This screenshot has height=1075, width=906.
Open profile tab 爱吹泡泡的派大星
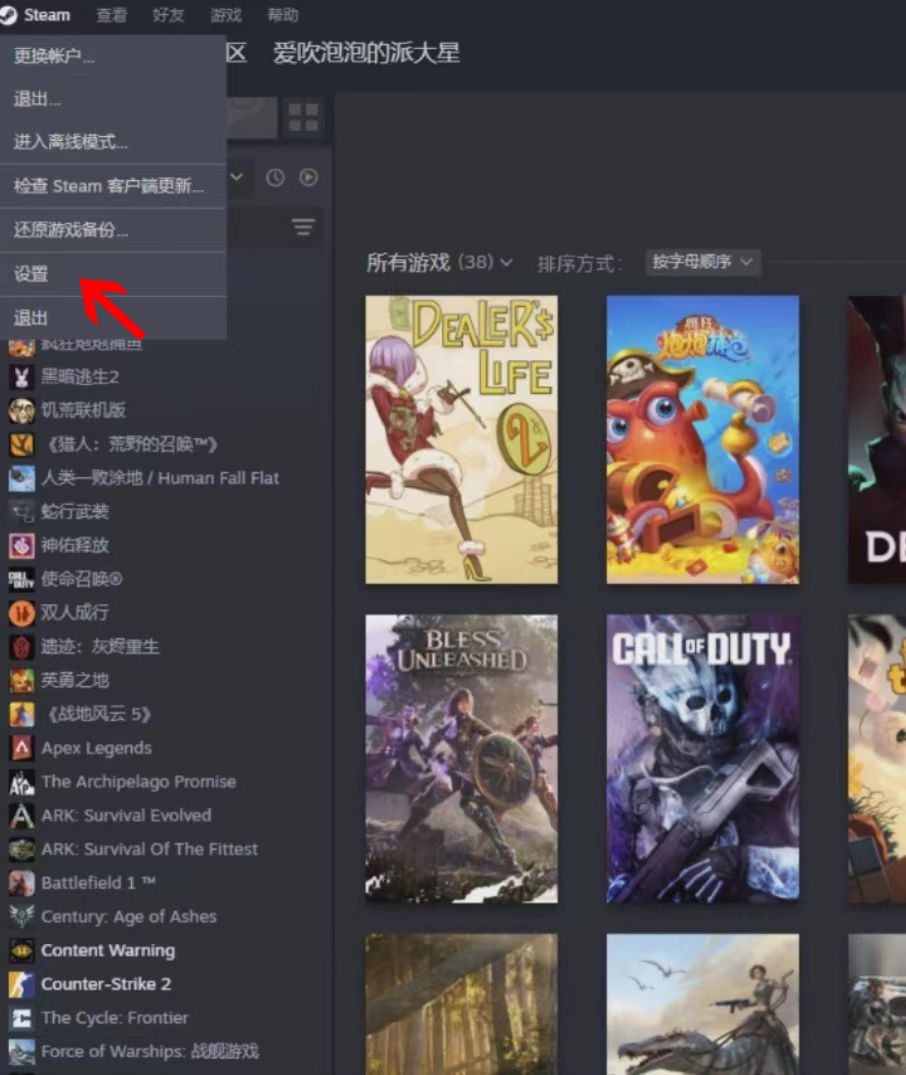(366, 53)
